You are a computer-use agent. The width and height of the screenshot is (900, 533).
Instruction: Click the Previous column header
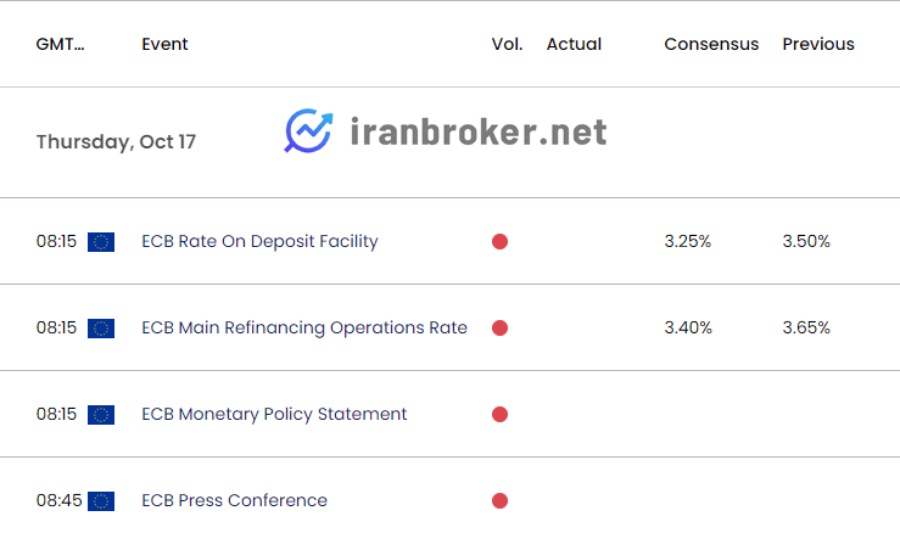coord(818,44)
